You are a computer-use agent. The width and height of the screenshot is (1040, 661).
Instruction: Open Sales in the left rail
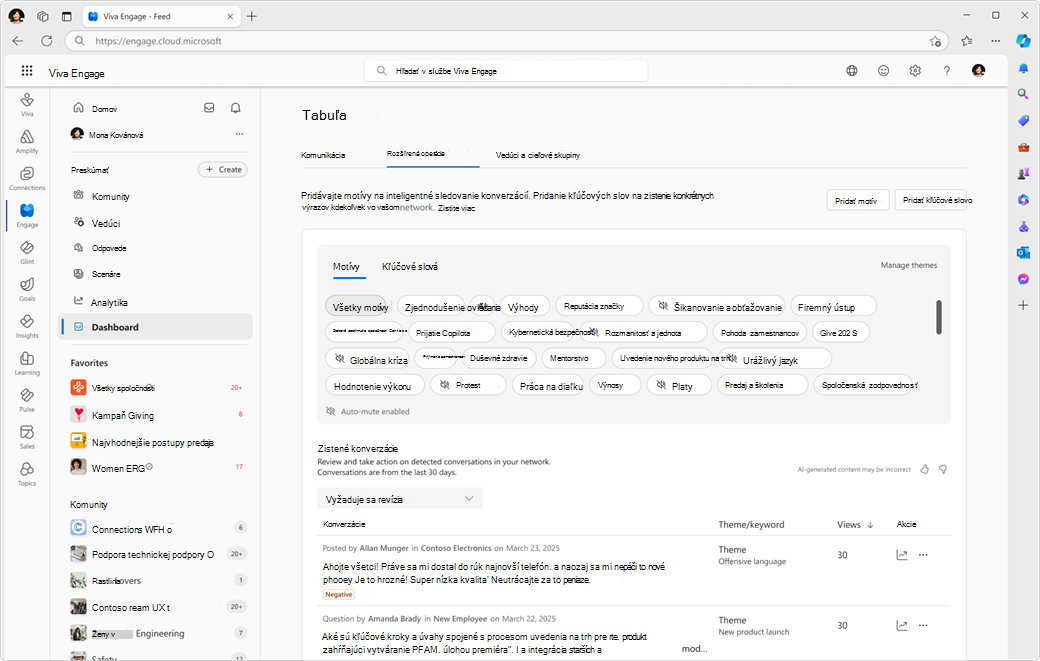[x=27, y=437]
